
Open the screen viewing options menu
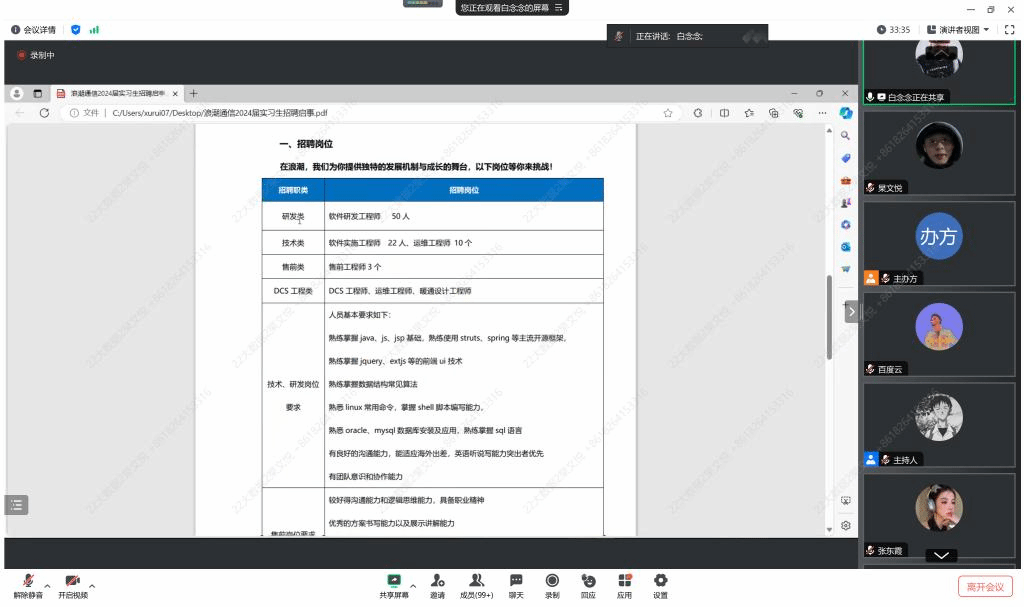click(558, 8)
